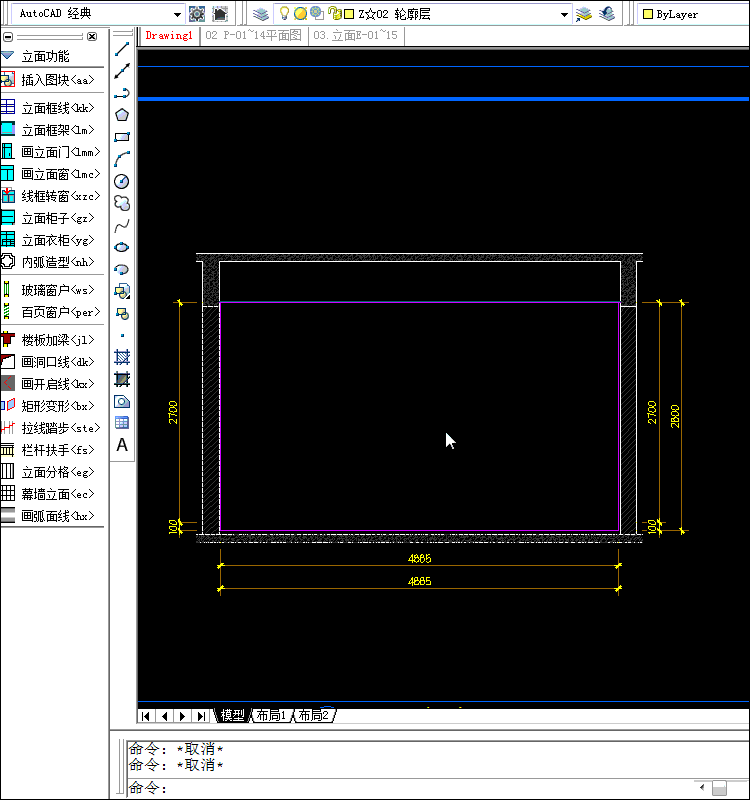Click the Layer Previous icon
This screenshot has height=800, width=750.
(607, 14)
